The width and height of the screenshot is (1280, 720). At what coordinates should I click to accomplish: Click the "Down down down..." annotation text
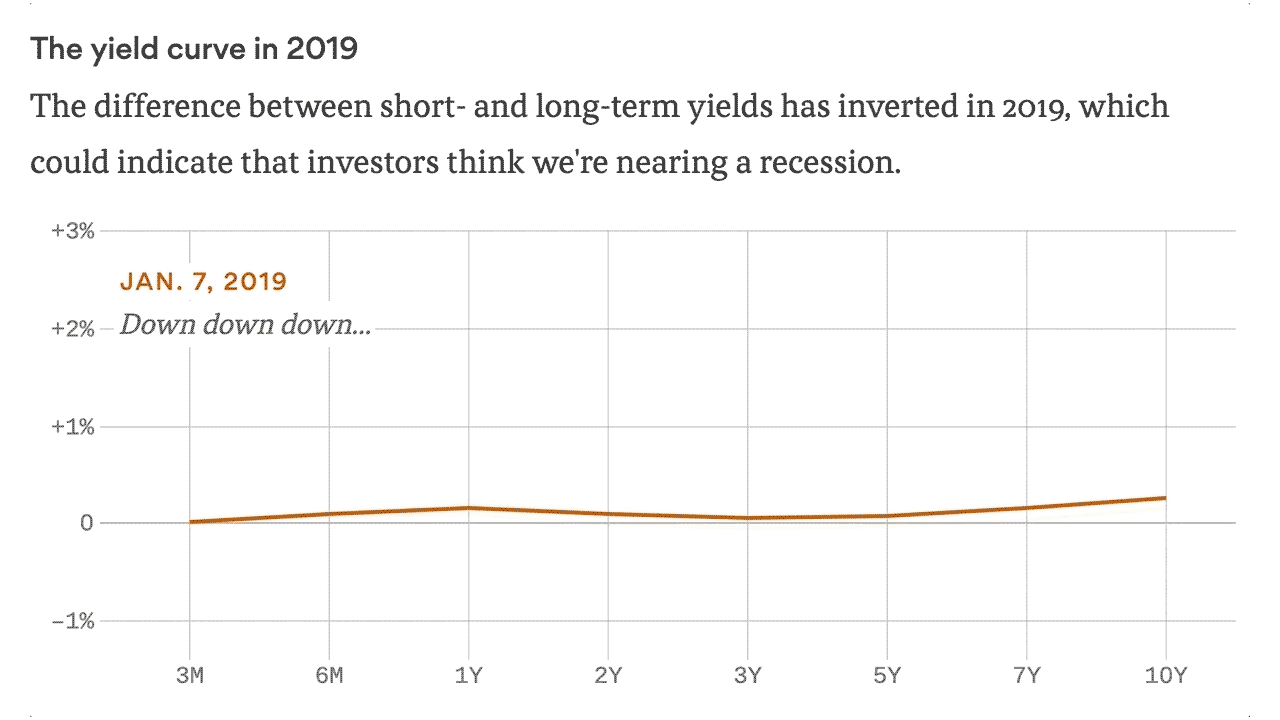pos(245,325)
